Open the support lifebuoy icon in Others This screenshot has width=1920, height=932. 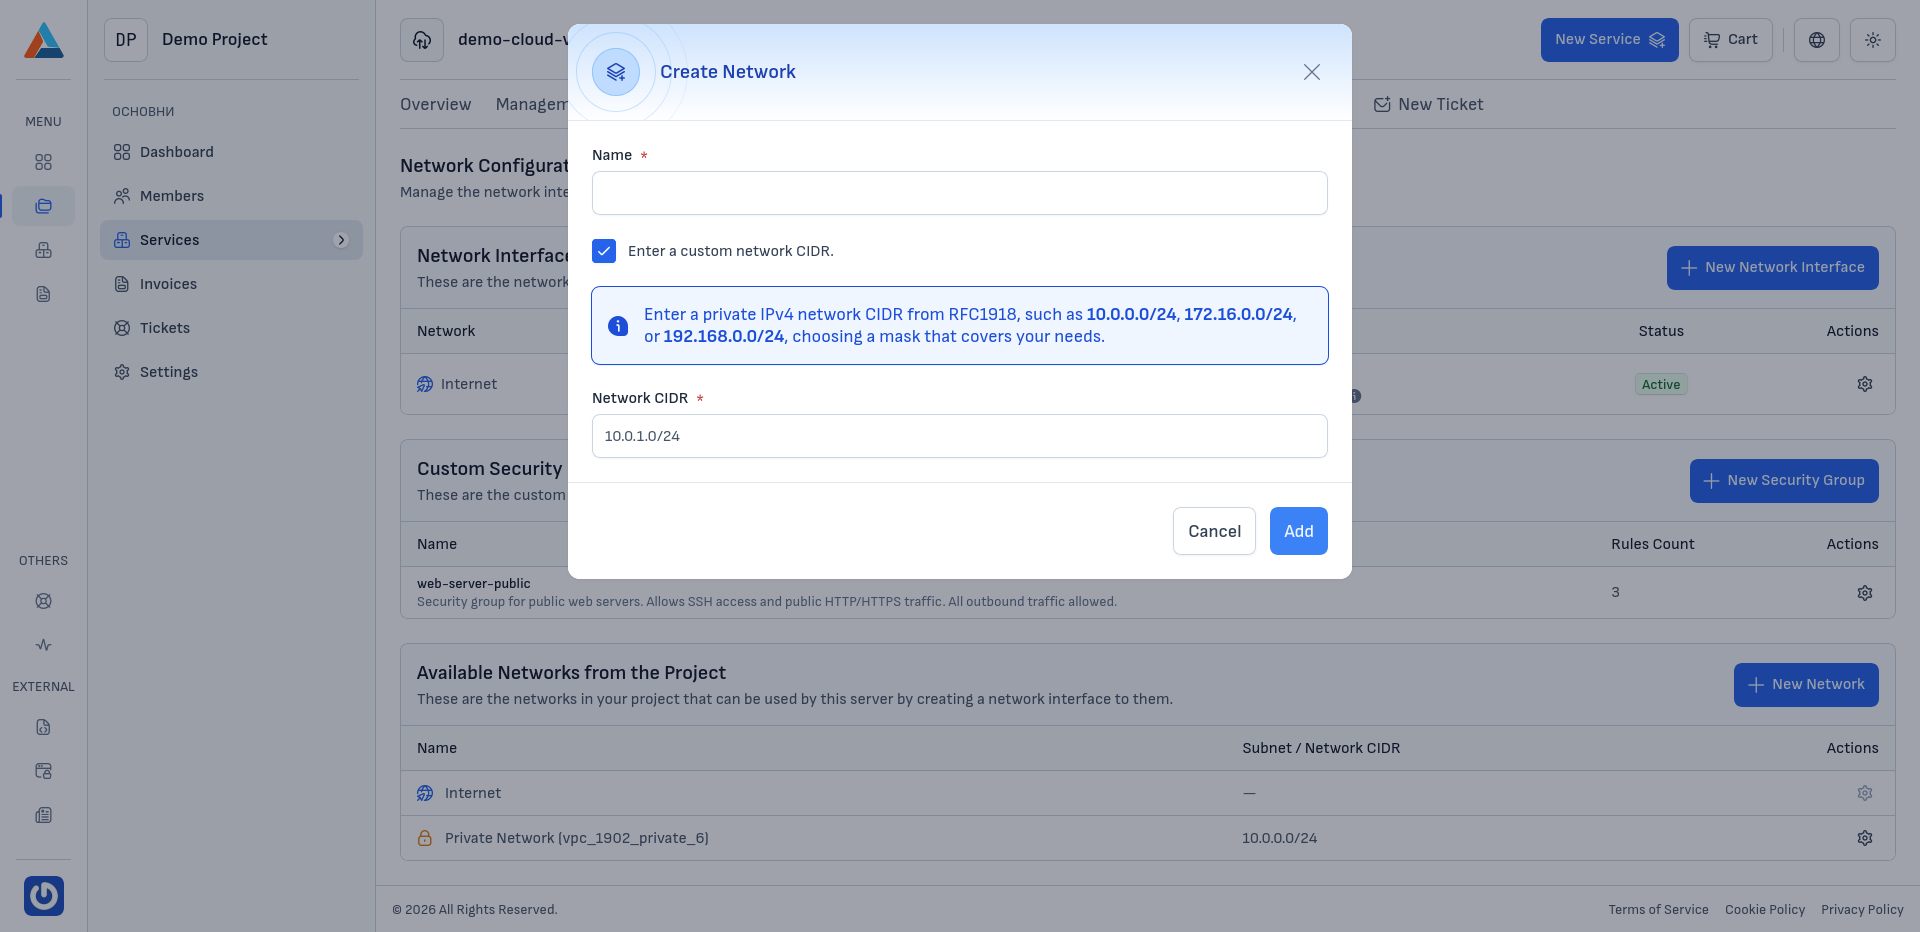tap(44, 601)
